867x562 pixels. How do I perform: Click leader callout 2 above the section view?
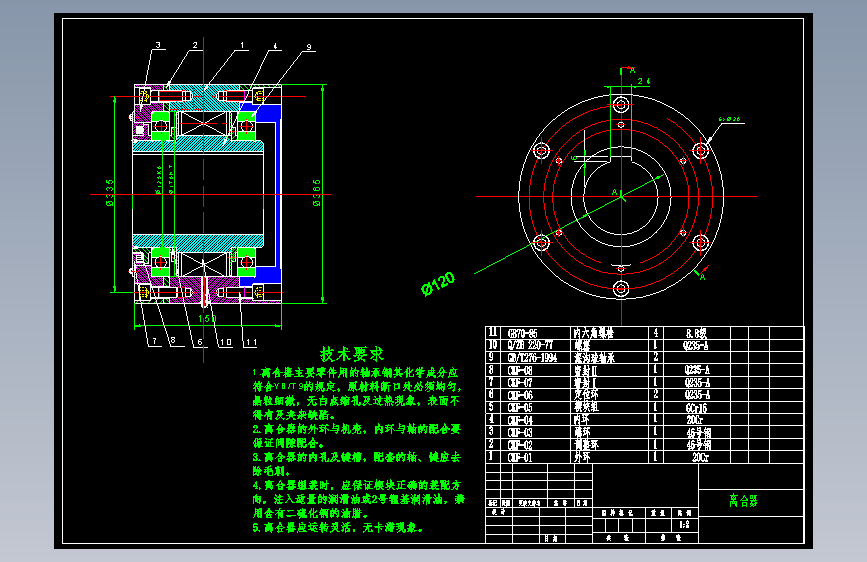coord(195,45)
